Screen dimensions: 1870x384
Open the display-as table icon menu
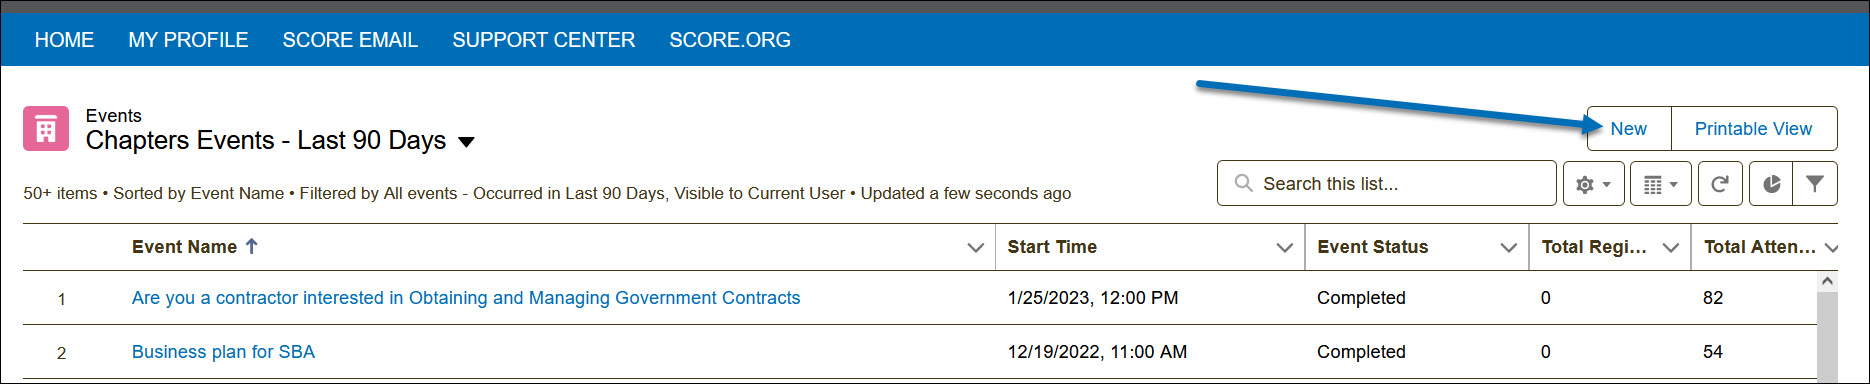(x=1660, y=184)
